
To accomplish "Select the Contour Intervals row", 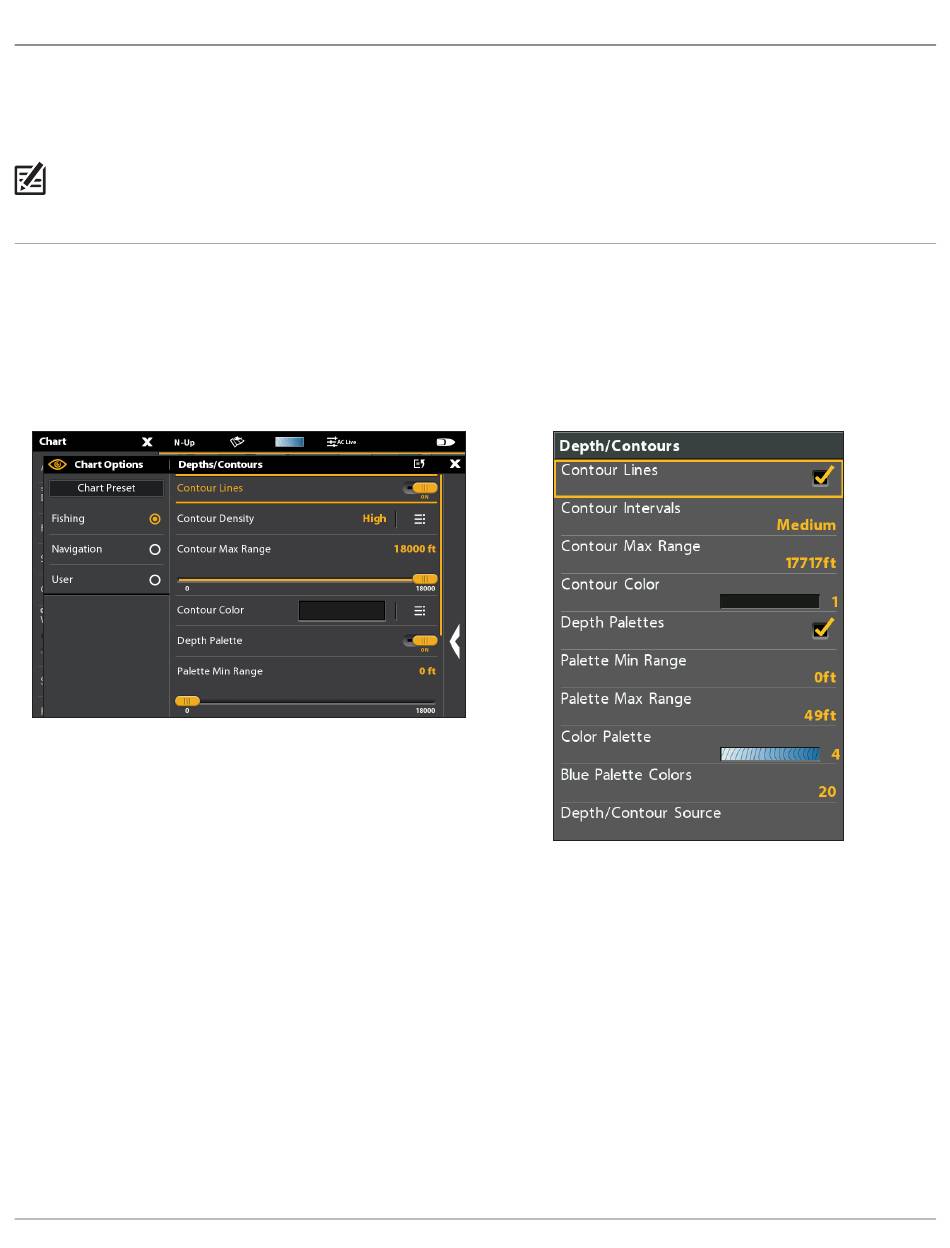I will tap(698, 517).
